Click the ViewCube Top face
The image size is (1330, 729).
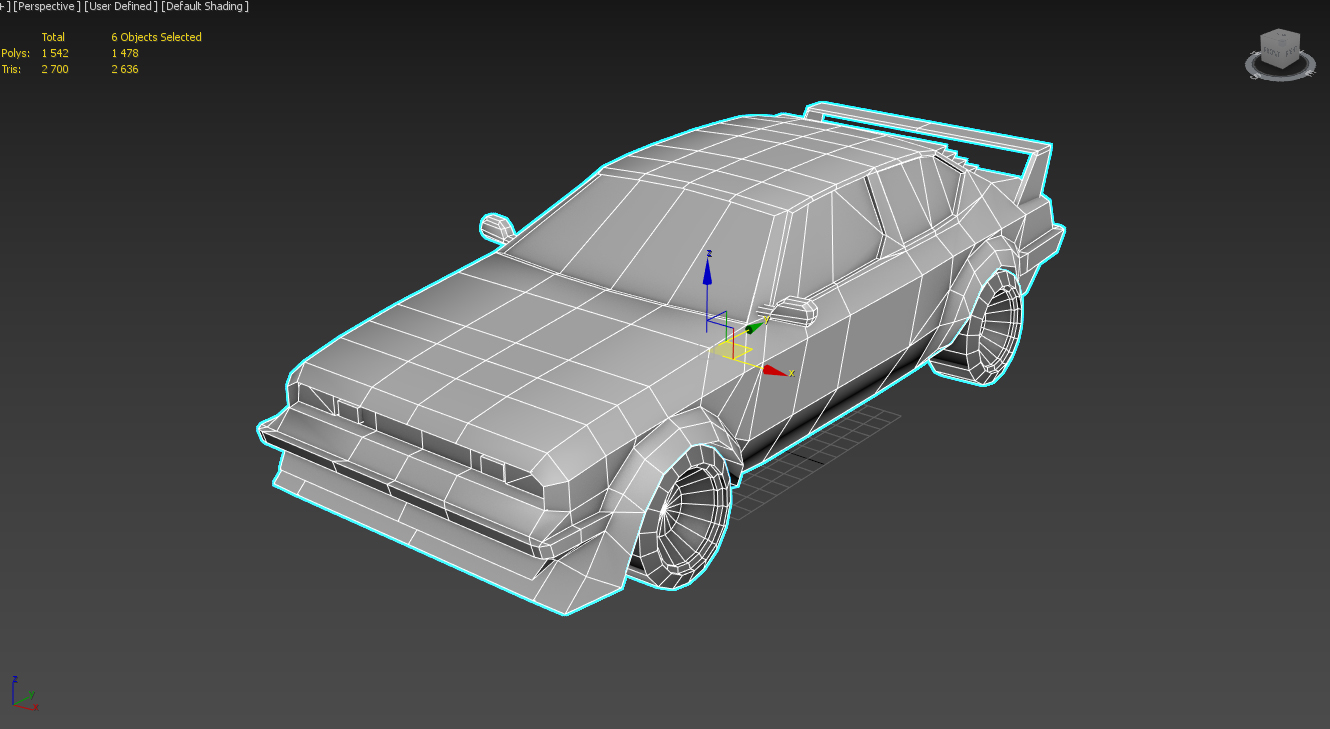coord(1280,38)
